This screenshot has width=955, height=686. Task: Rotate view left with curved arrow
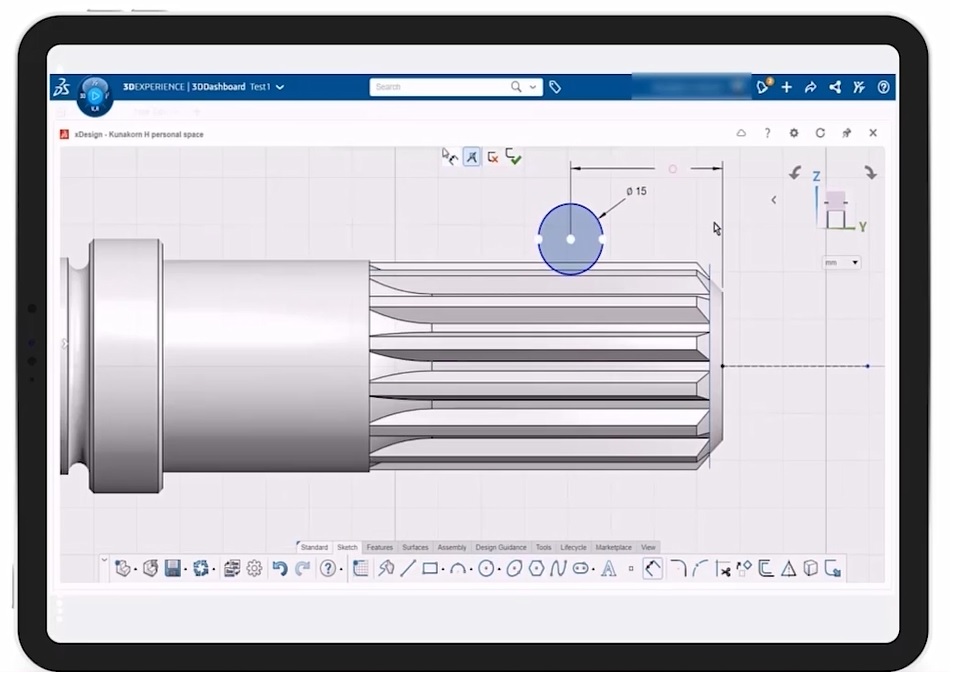(795, 173)
